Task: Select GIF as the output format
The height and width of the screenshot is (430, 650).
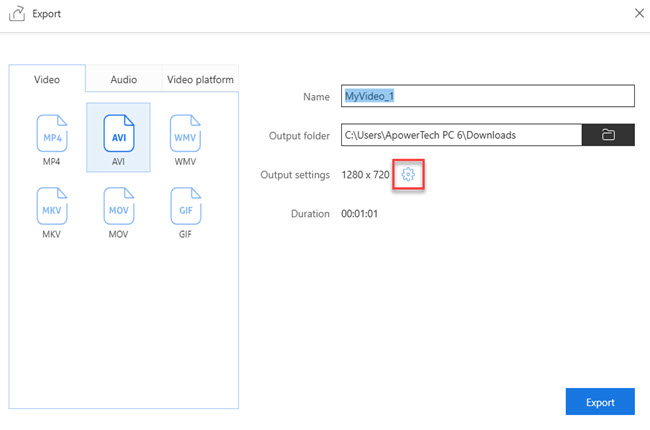Action: coord(185,208)
